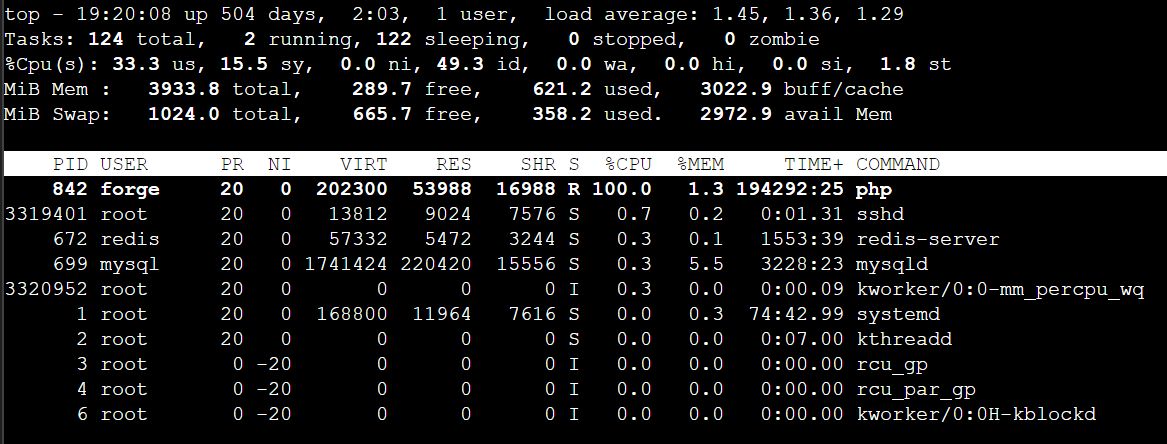Viewport: 1167px width, 444px height.
Task: Click swap total value 1024.0
Action: pos(184,115)
